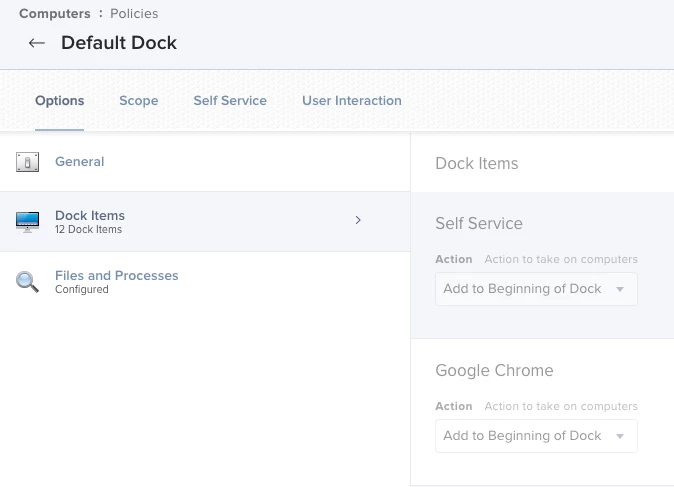Click the General light switch icon
This screenshot has height=487, width=674.
[x=27, y=162]
